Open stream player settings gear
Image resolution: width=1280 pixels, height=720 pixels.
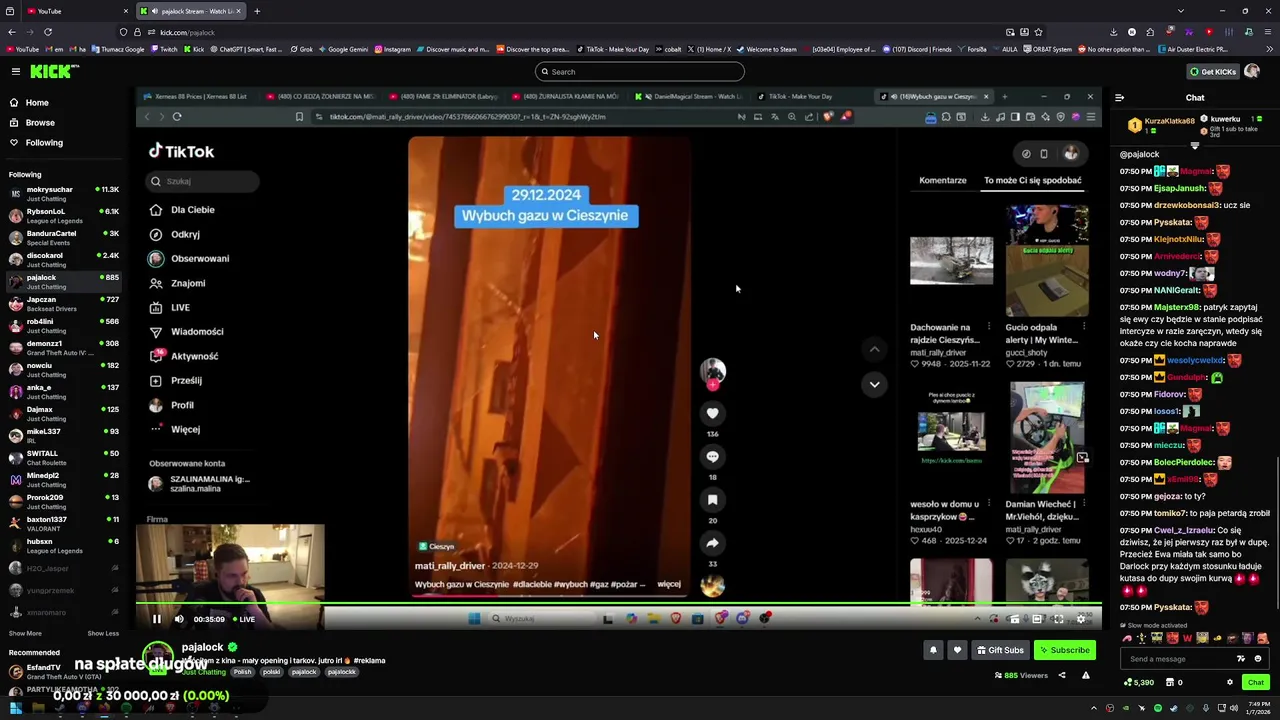(x=1080, y=619)
